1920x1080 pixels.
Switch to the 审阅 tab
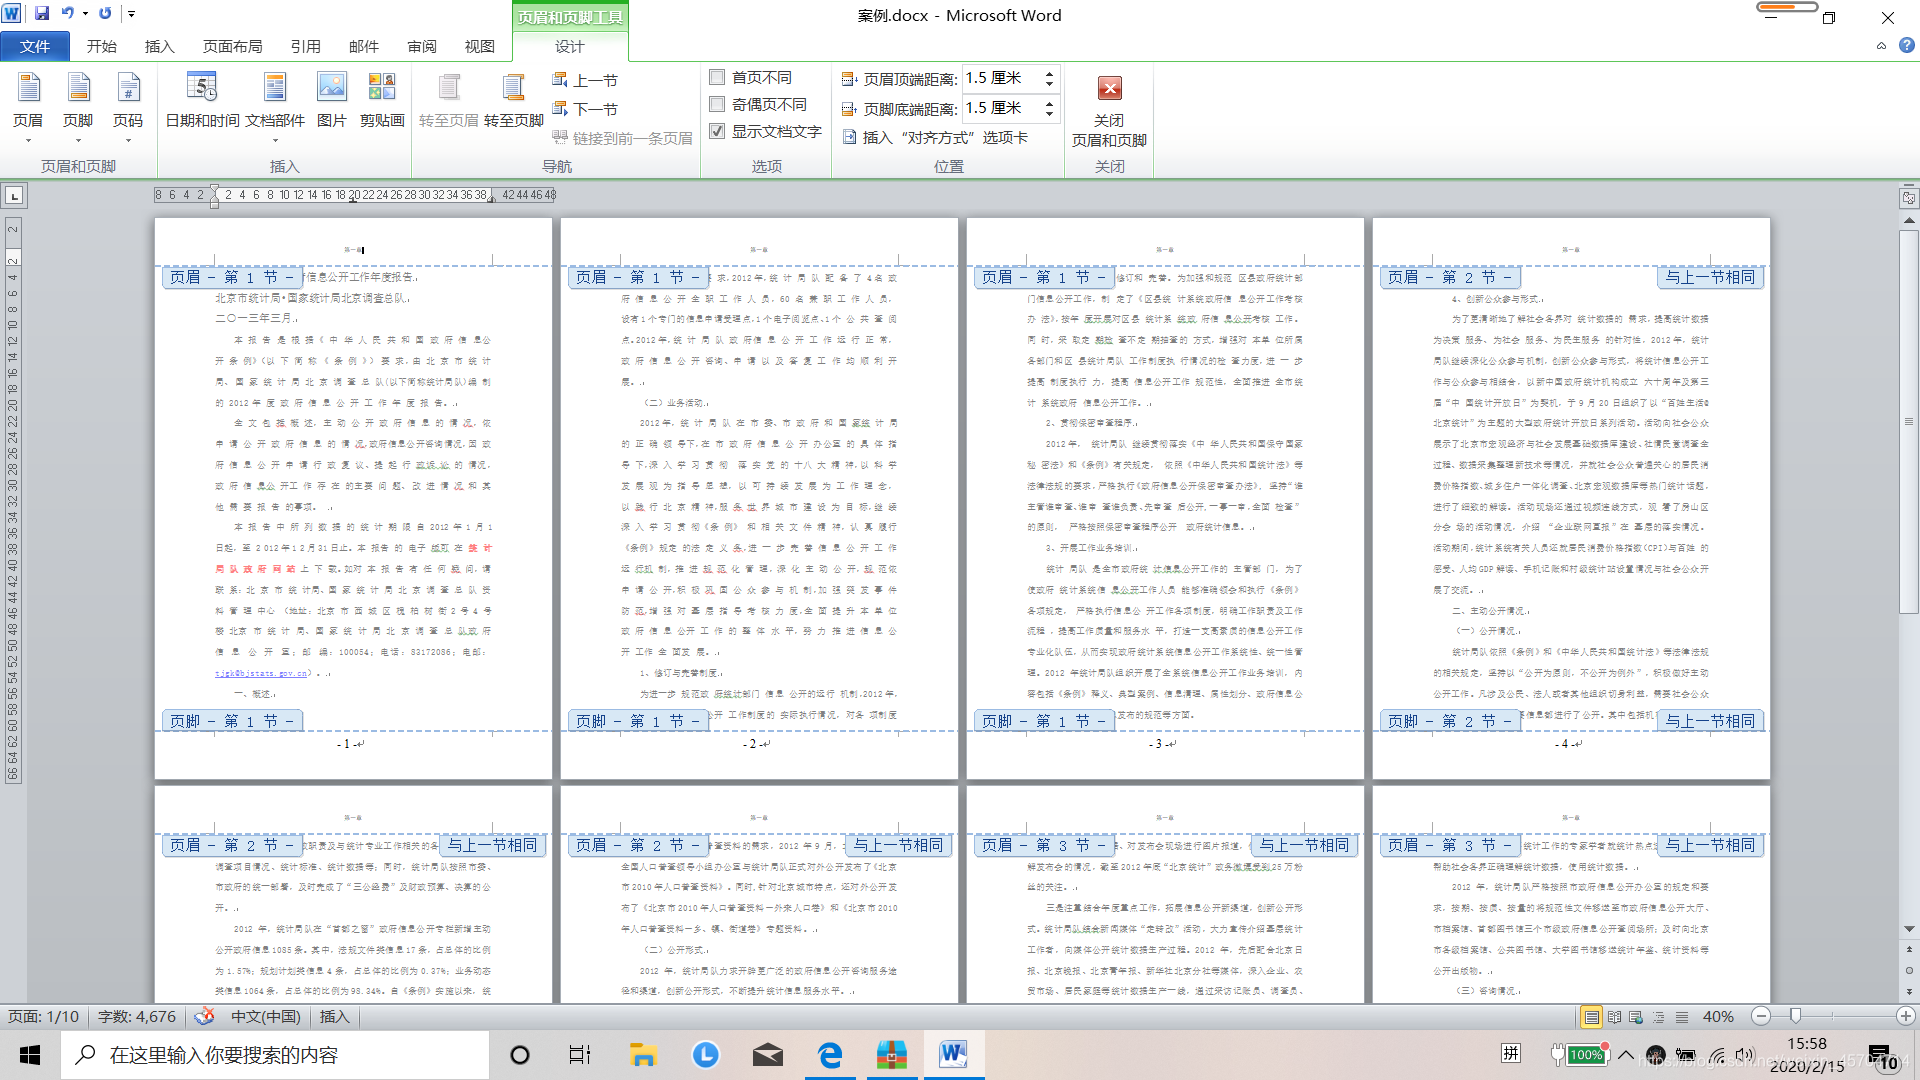[422, 46]
